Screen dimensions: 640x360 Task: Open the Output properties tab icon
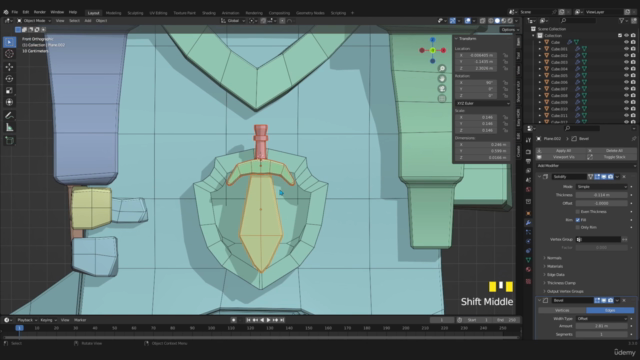click(x=528, y=161)
